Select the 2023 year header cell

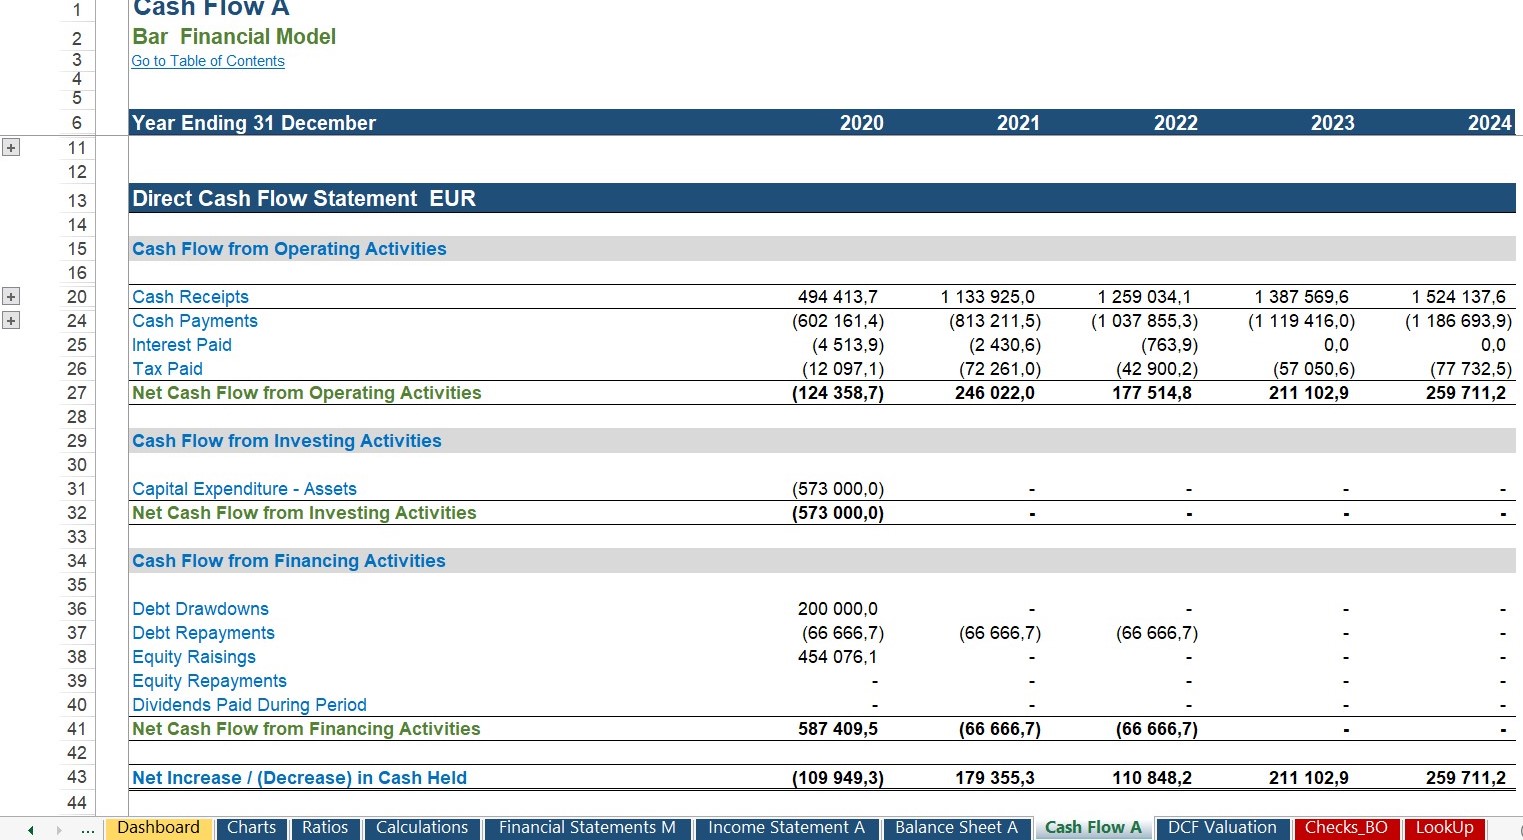(1332, 123)
